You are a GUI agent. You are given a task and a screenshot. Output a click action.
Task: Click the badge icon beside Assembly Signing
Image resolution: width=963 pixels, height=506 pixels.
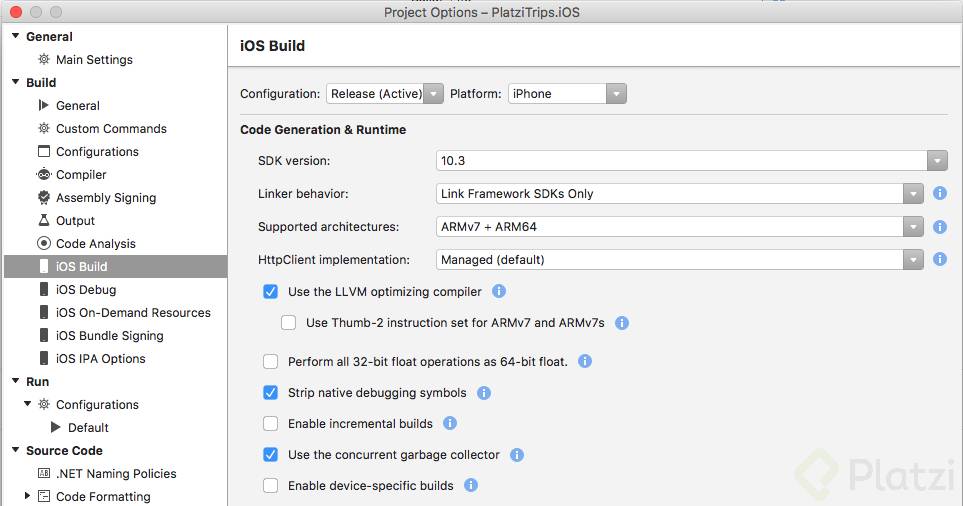(44, 197)
